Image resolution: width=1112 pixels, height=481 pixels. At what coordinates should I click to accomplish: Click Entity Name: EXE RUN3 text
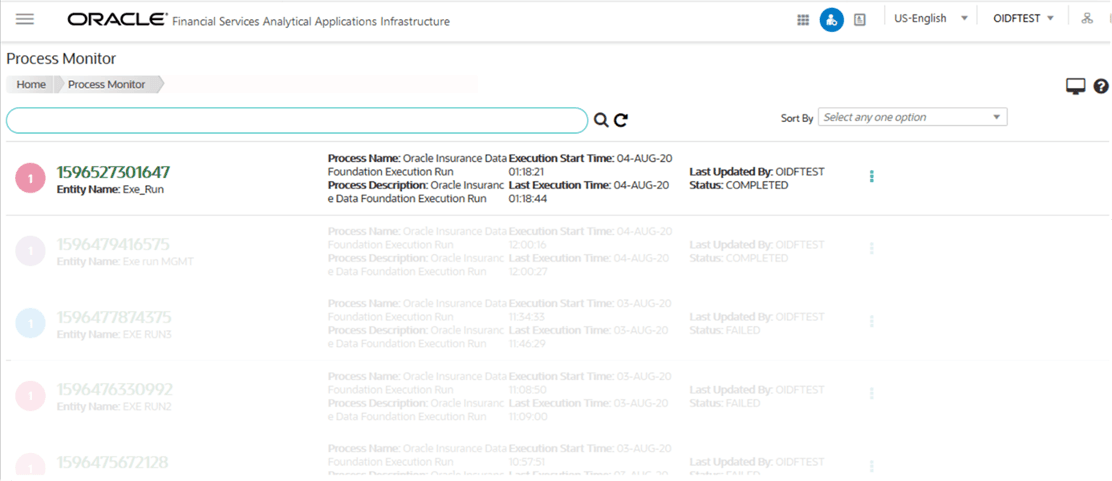click(114, 334)
